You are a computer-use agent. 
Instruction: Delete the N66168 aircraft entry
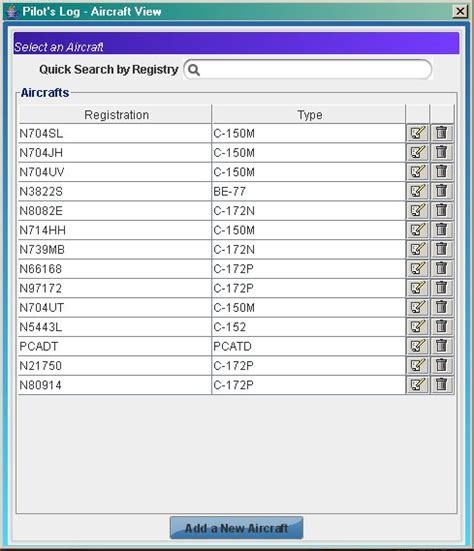(442, 269)
